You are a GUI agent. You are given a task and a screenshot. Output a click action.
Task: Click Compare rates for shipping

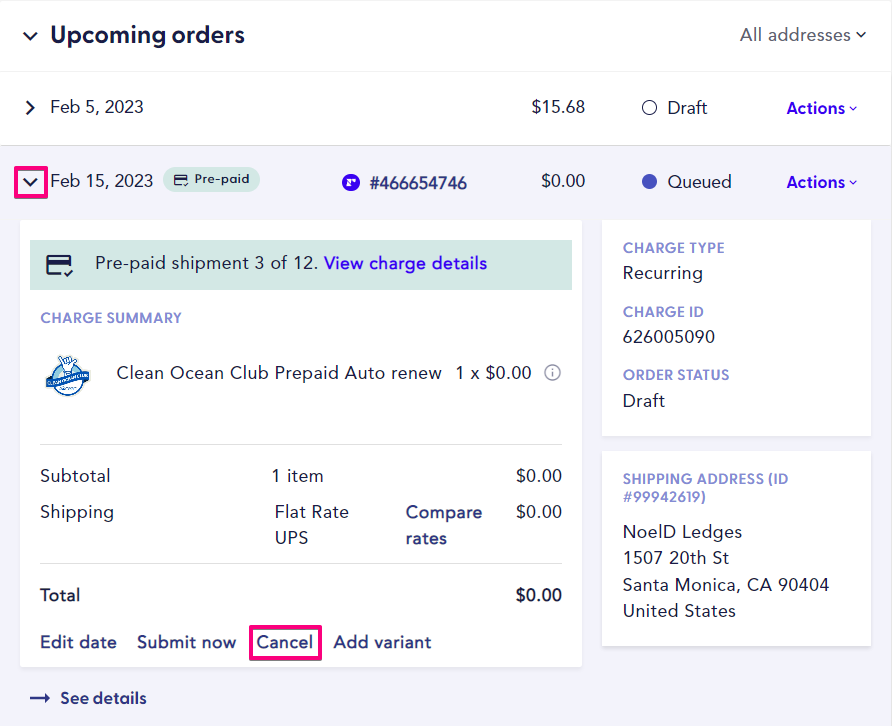(x=443, y=525)
